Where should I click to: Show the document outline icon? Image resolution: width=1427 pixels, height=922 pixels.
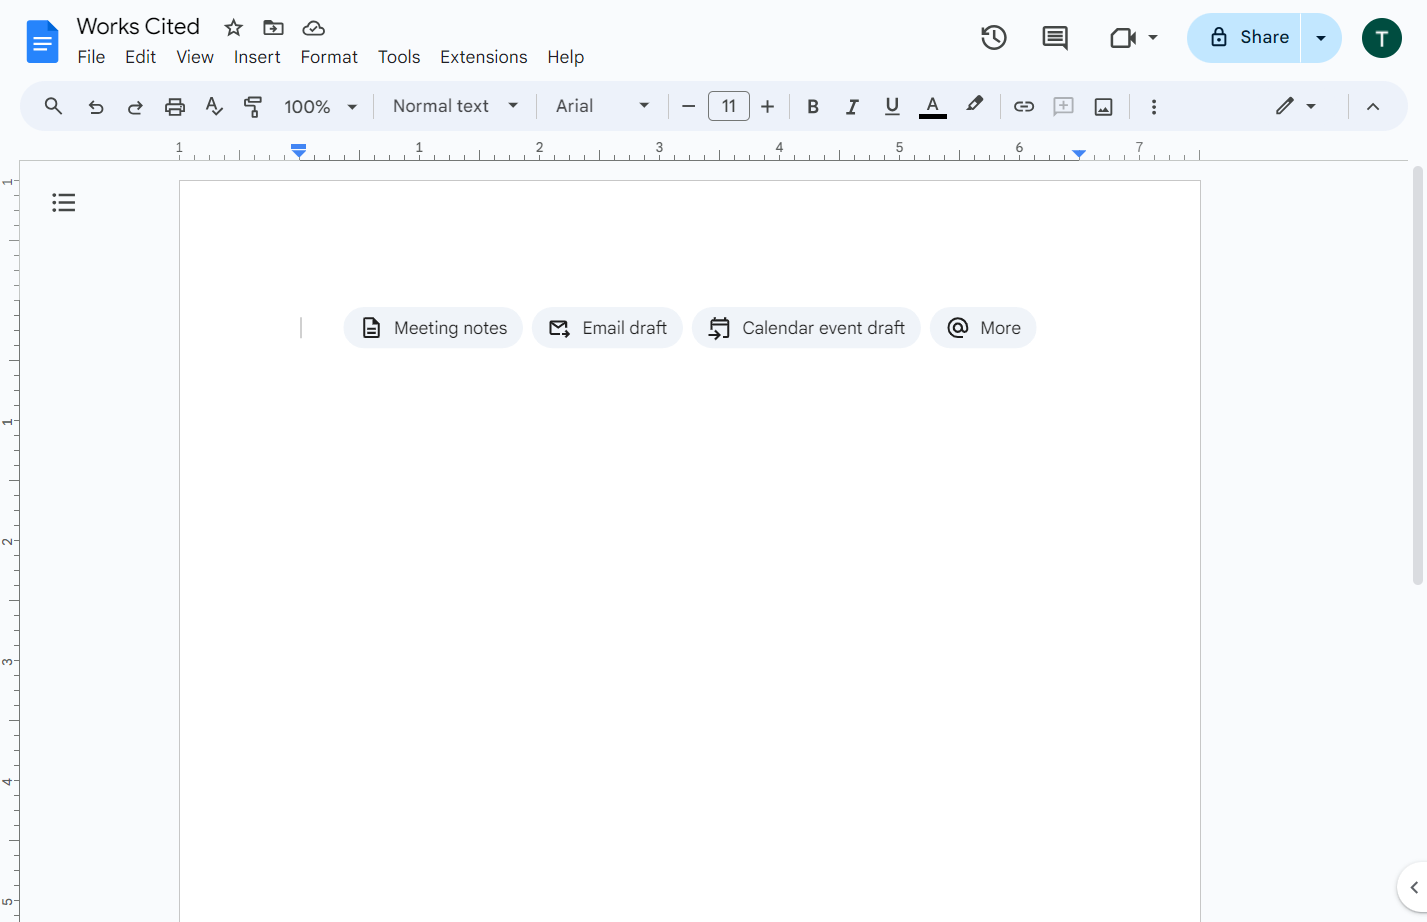pos(64,203)
